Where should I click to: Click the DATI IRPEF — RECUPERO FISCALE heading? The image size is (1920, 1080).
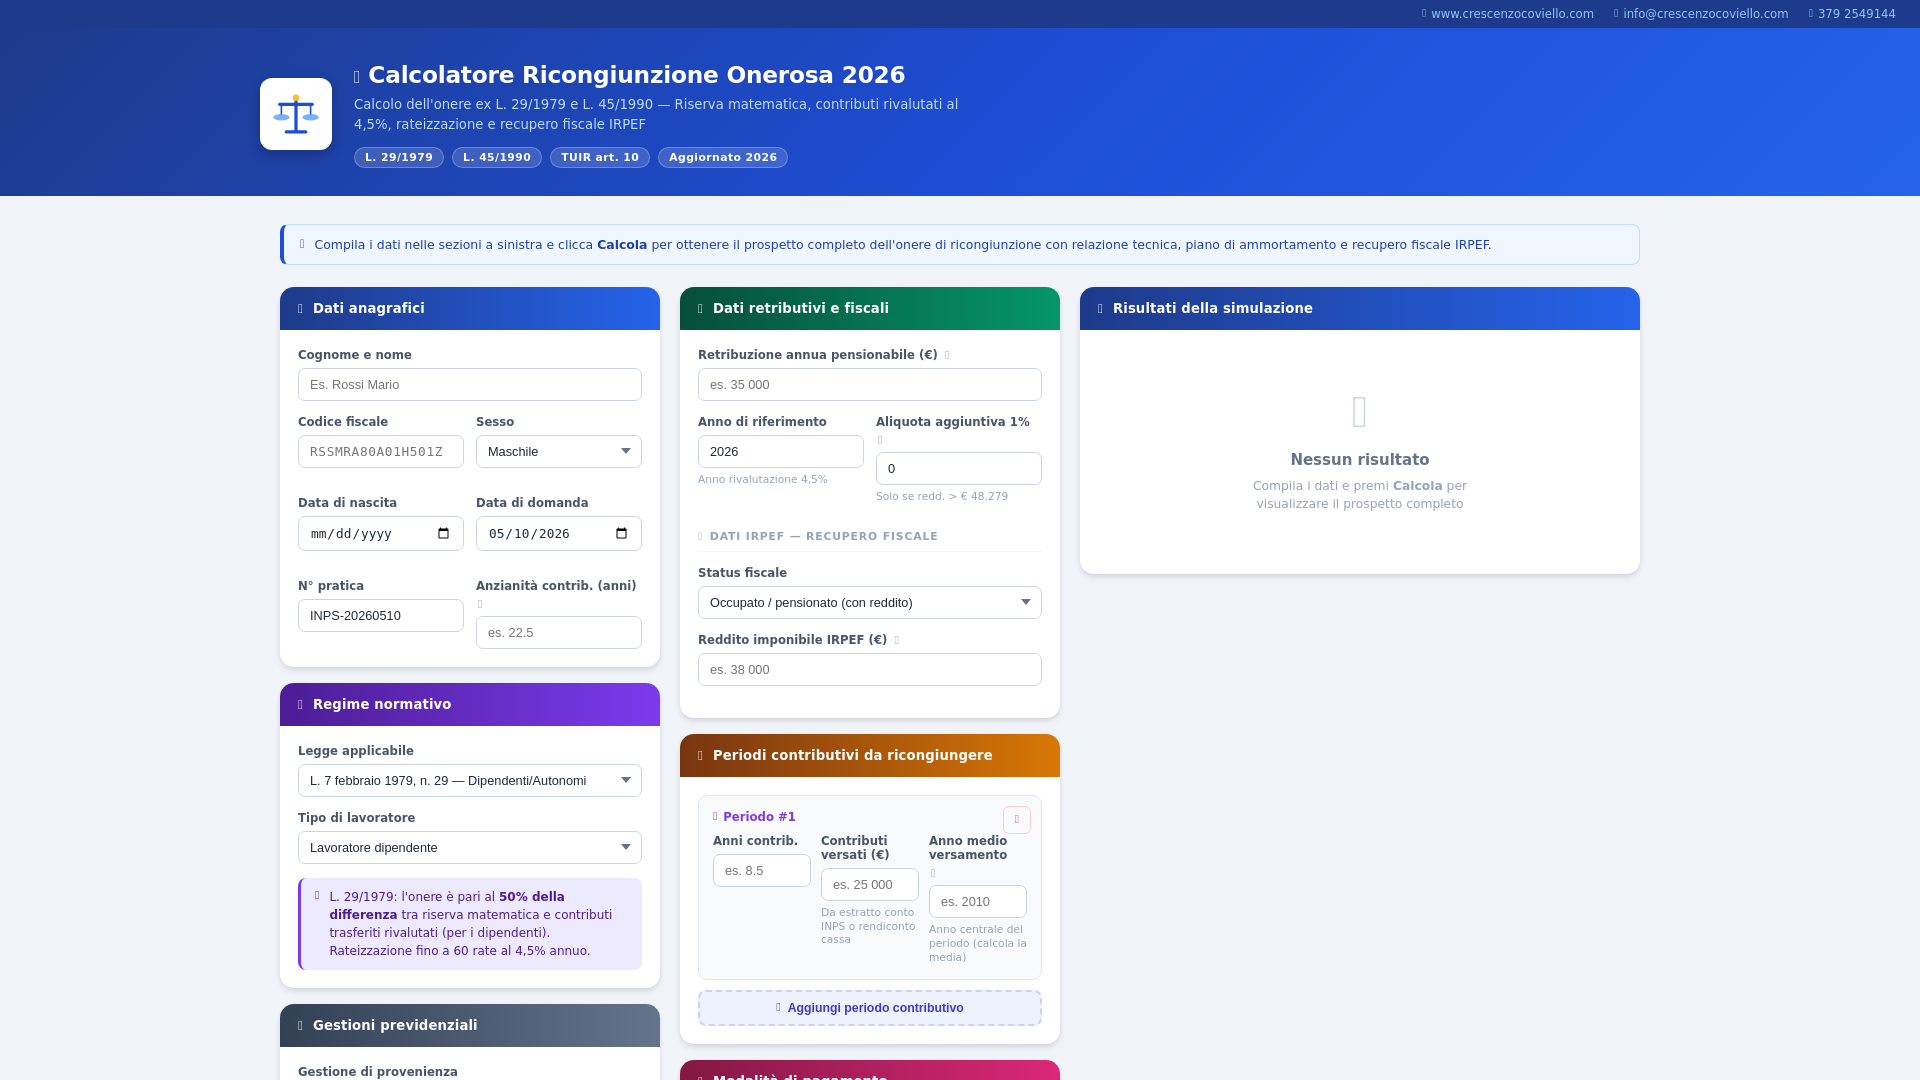point(824,537)
